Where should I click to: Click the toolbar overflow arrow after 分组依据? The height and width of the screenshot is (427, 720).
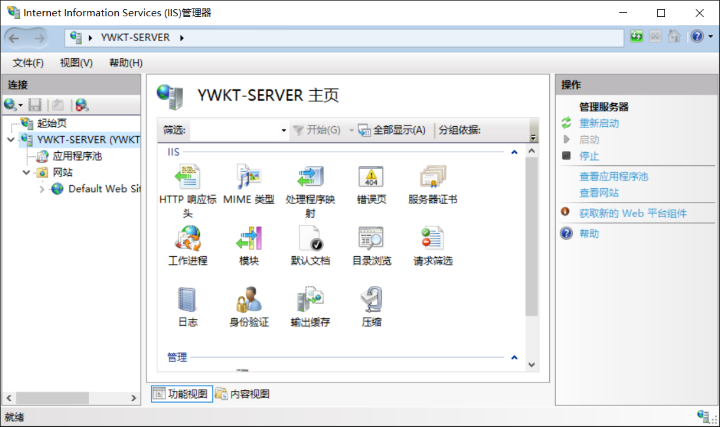point(533,137)
